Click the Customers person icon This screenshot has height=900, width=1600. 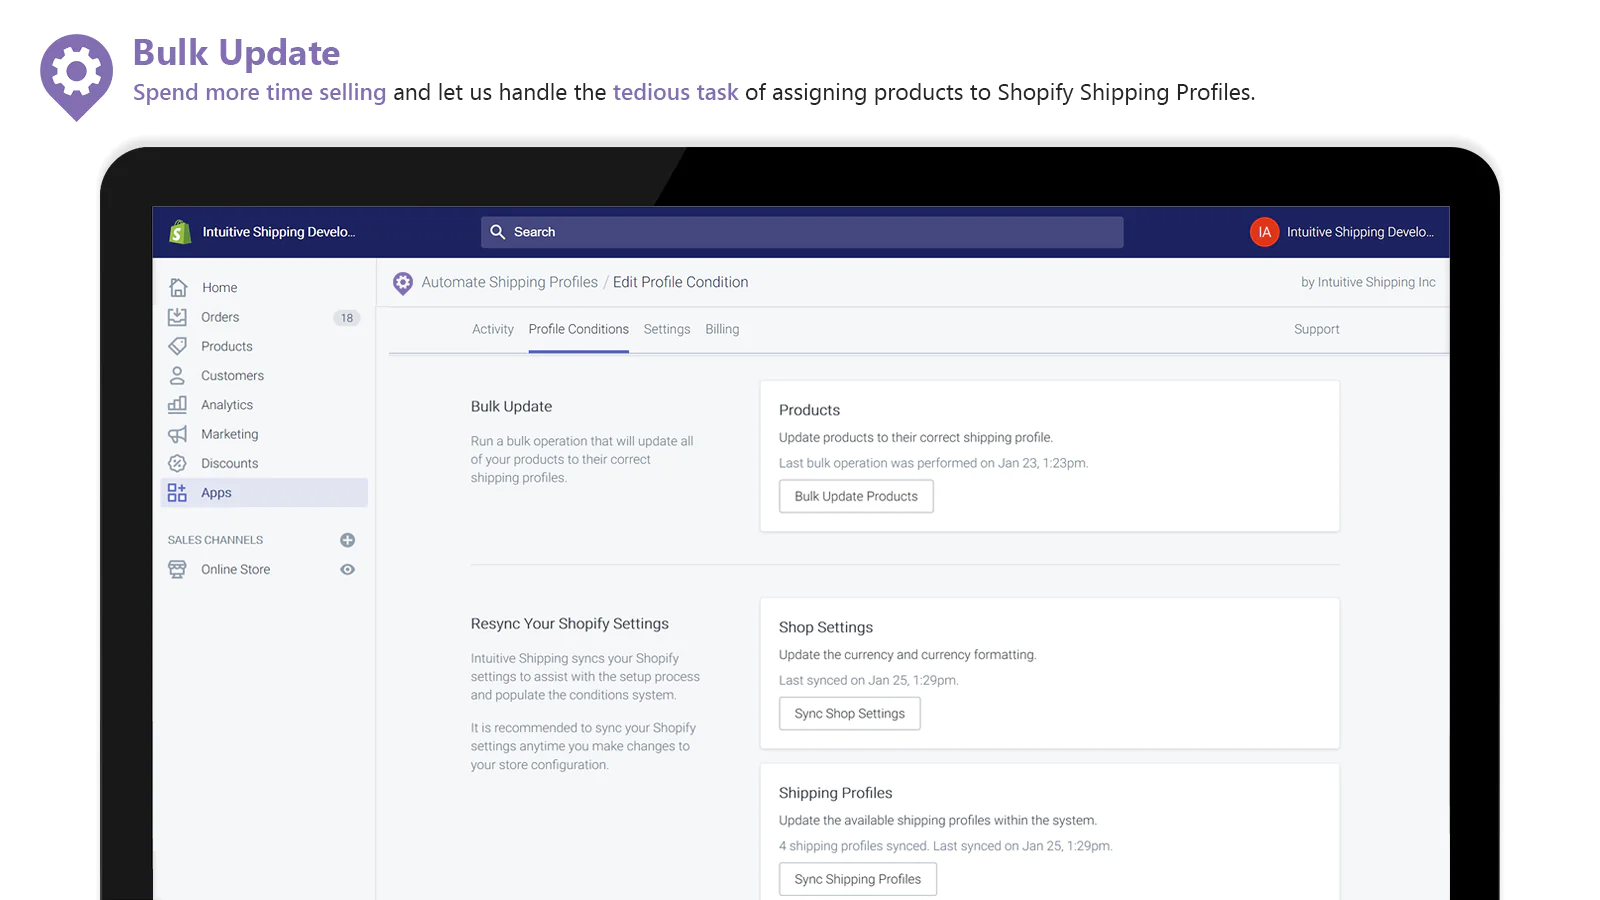(177, 376)
